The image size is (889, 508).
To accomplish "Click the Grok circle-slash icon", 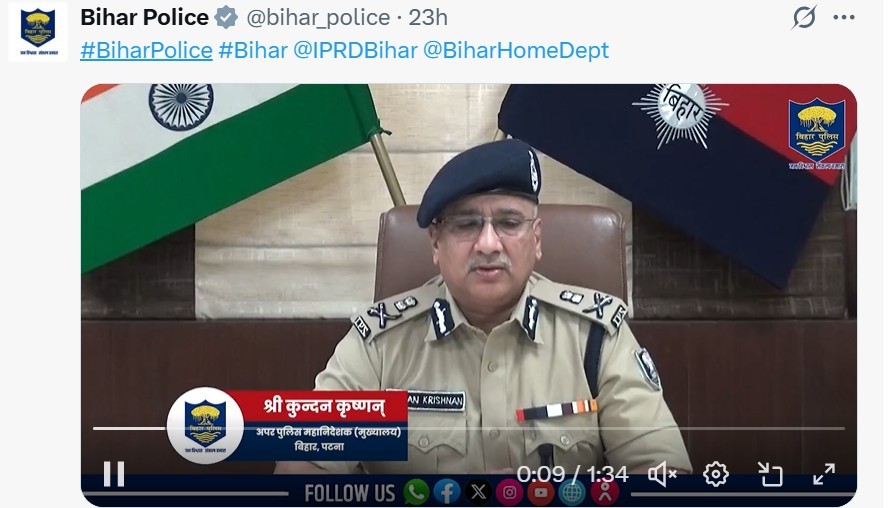I will tap(804, 17).
